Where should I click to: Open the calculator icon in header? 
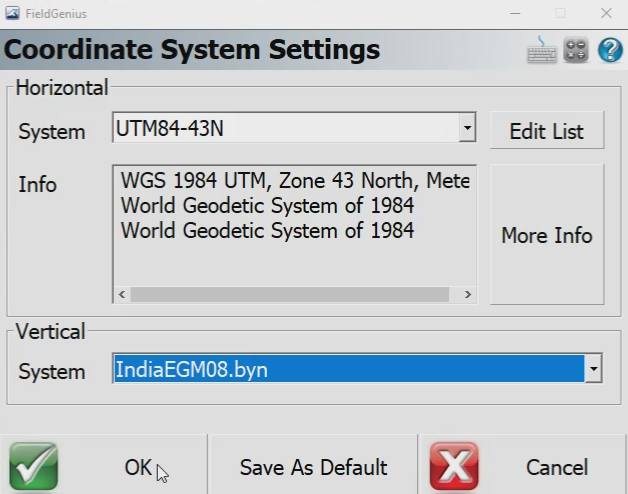click(576, 50)
